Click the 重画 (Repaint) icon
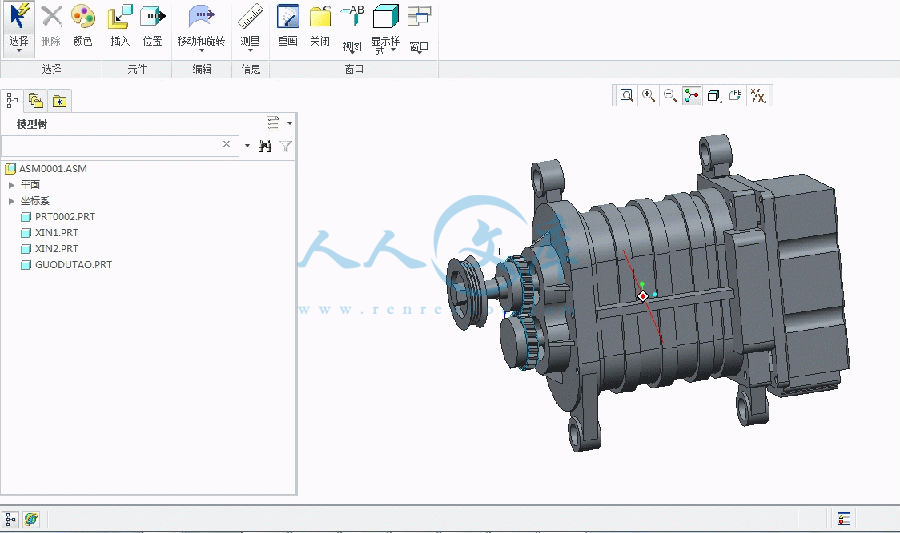 click(288, 17)
